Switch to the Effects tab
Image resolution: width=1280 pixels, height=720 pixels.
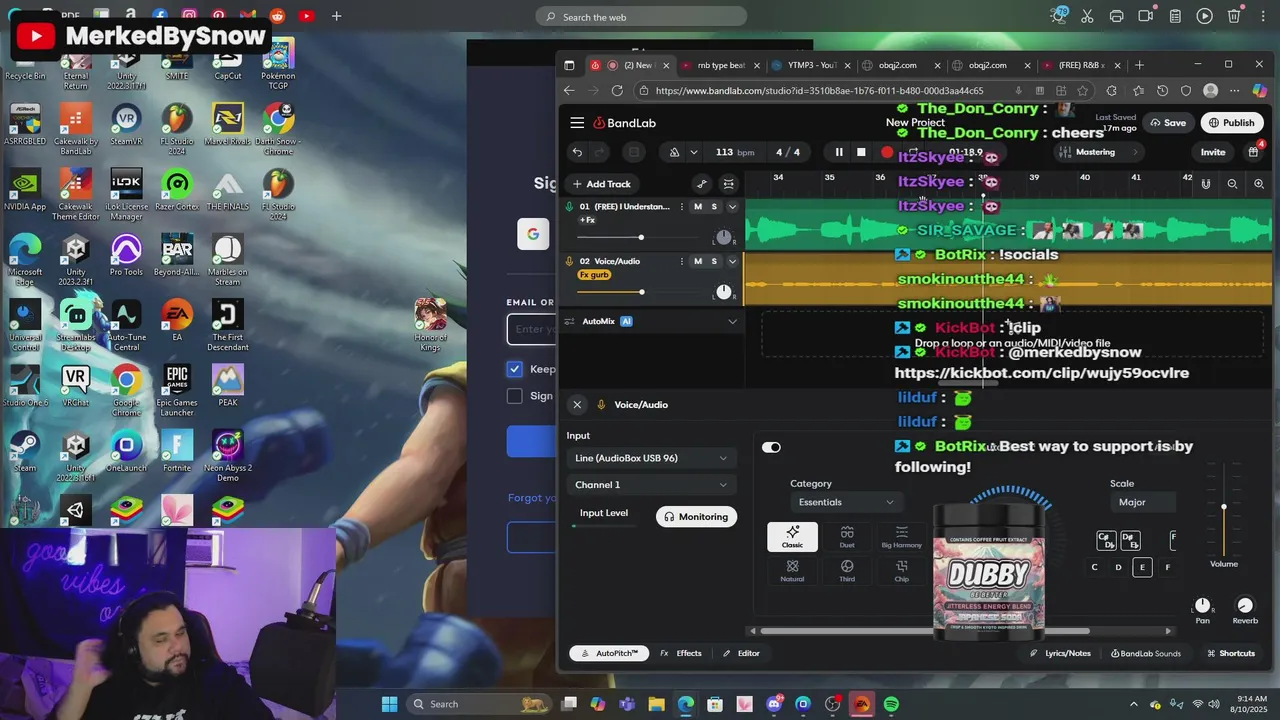681,653
